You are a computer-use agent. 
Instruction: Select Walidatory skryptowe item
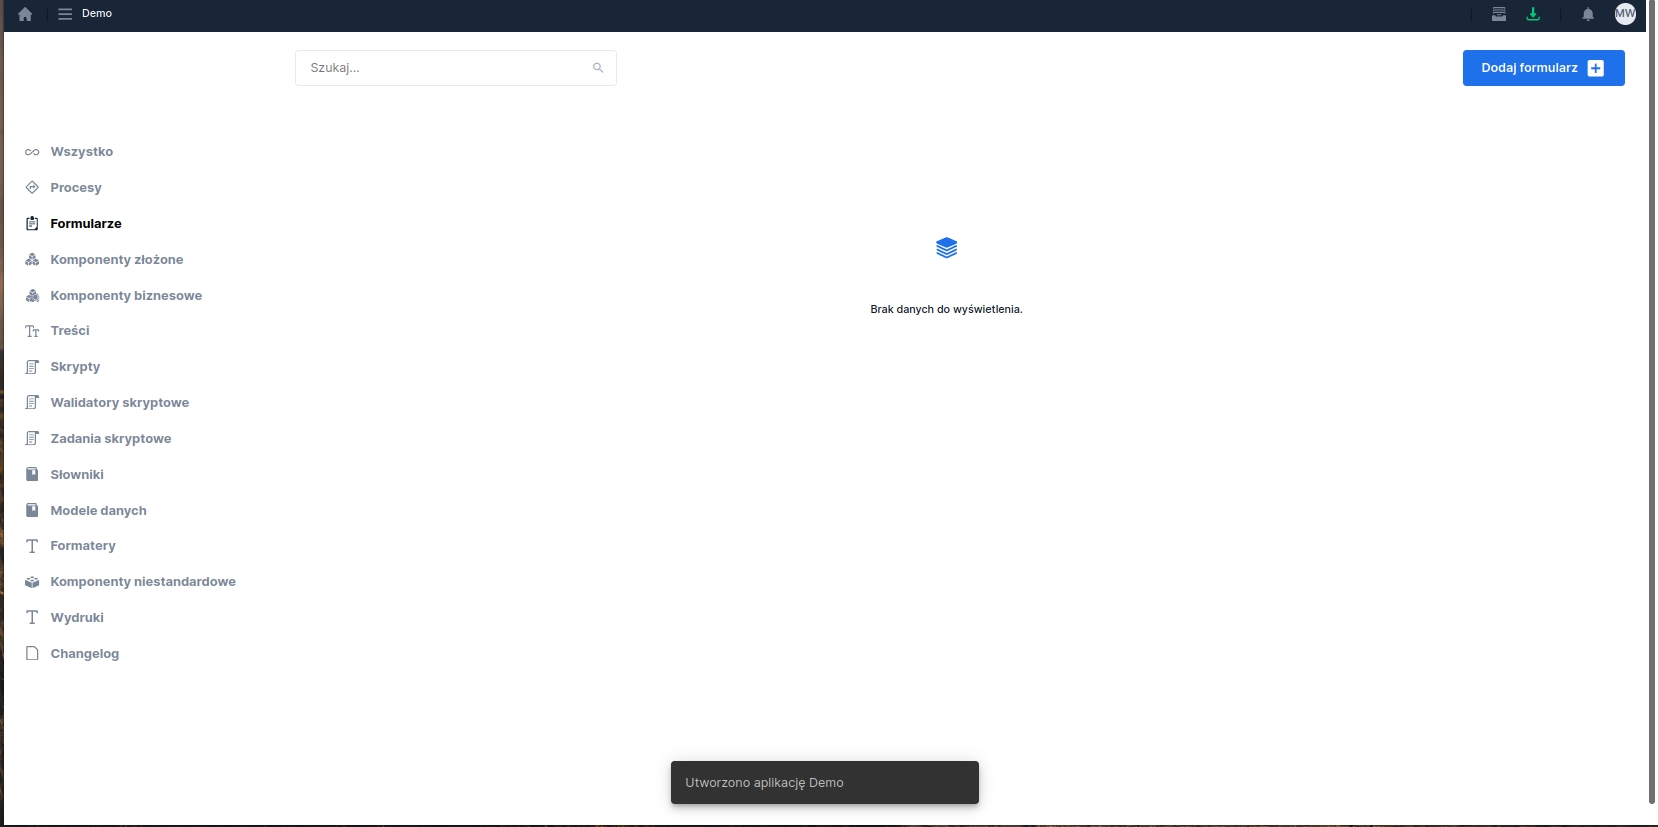(119, 403)
